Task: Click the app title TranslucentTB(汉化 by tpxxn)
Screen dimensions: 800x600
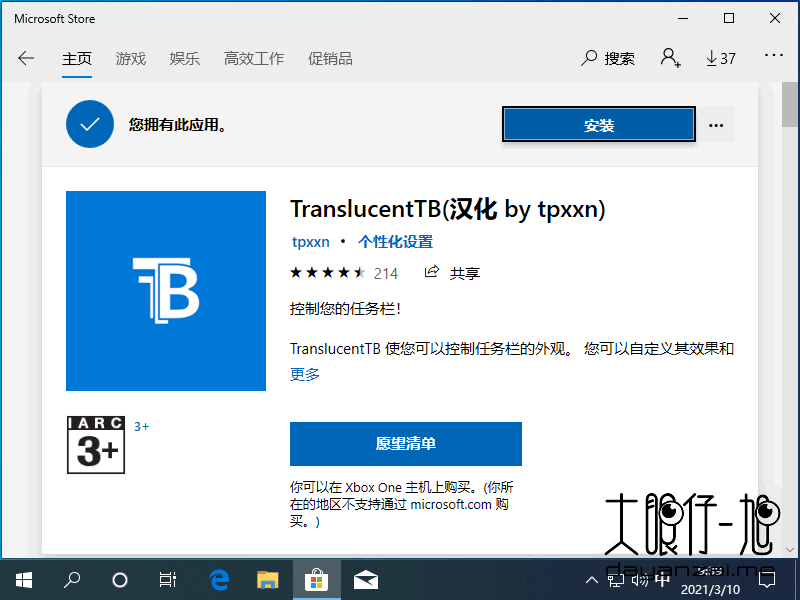Action: [x=448, y=210]
